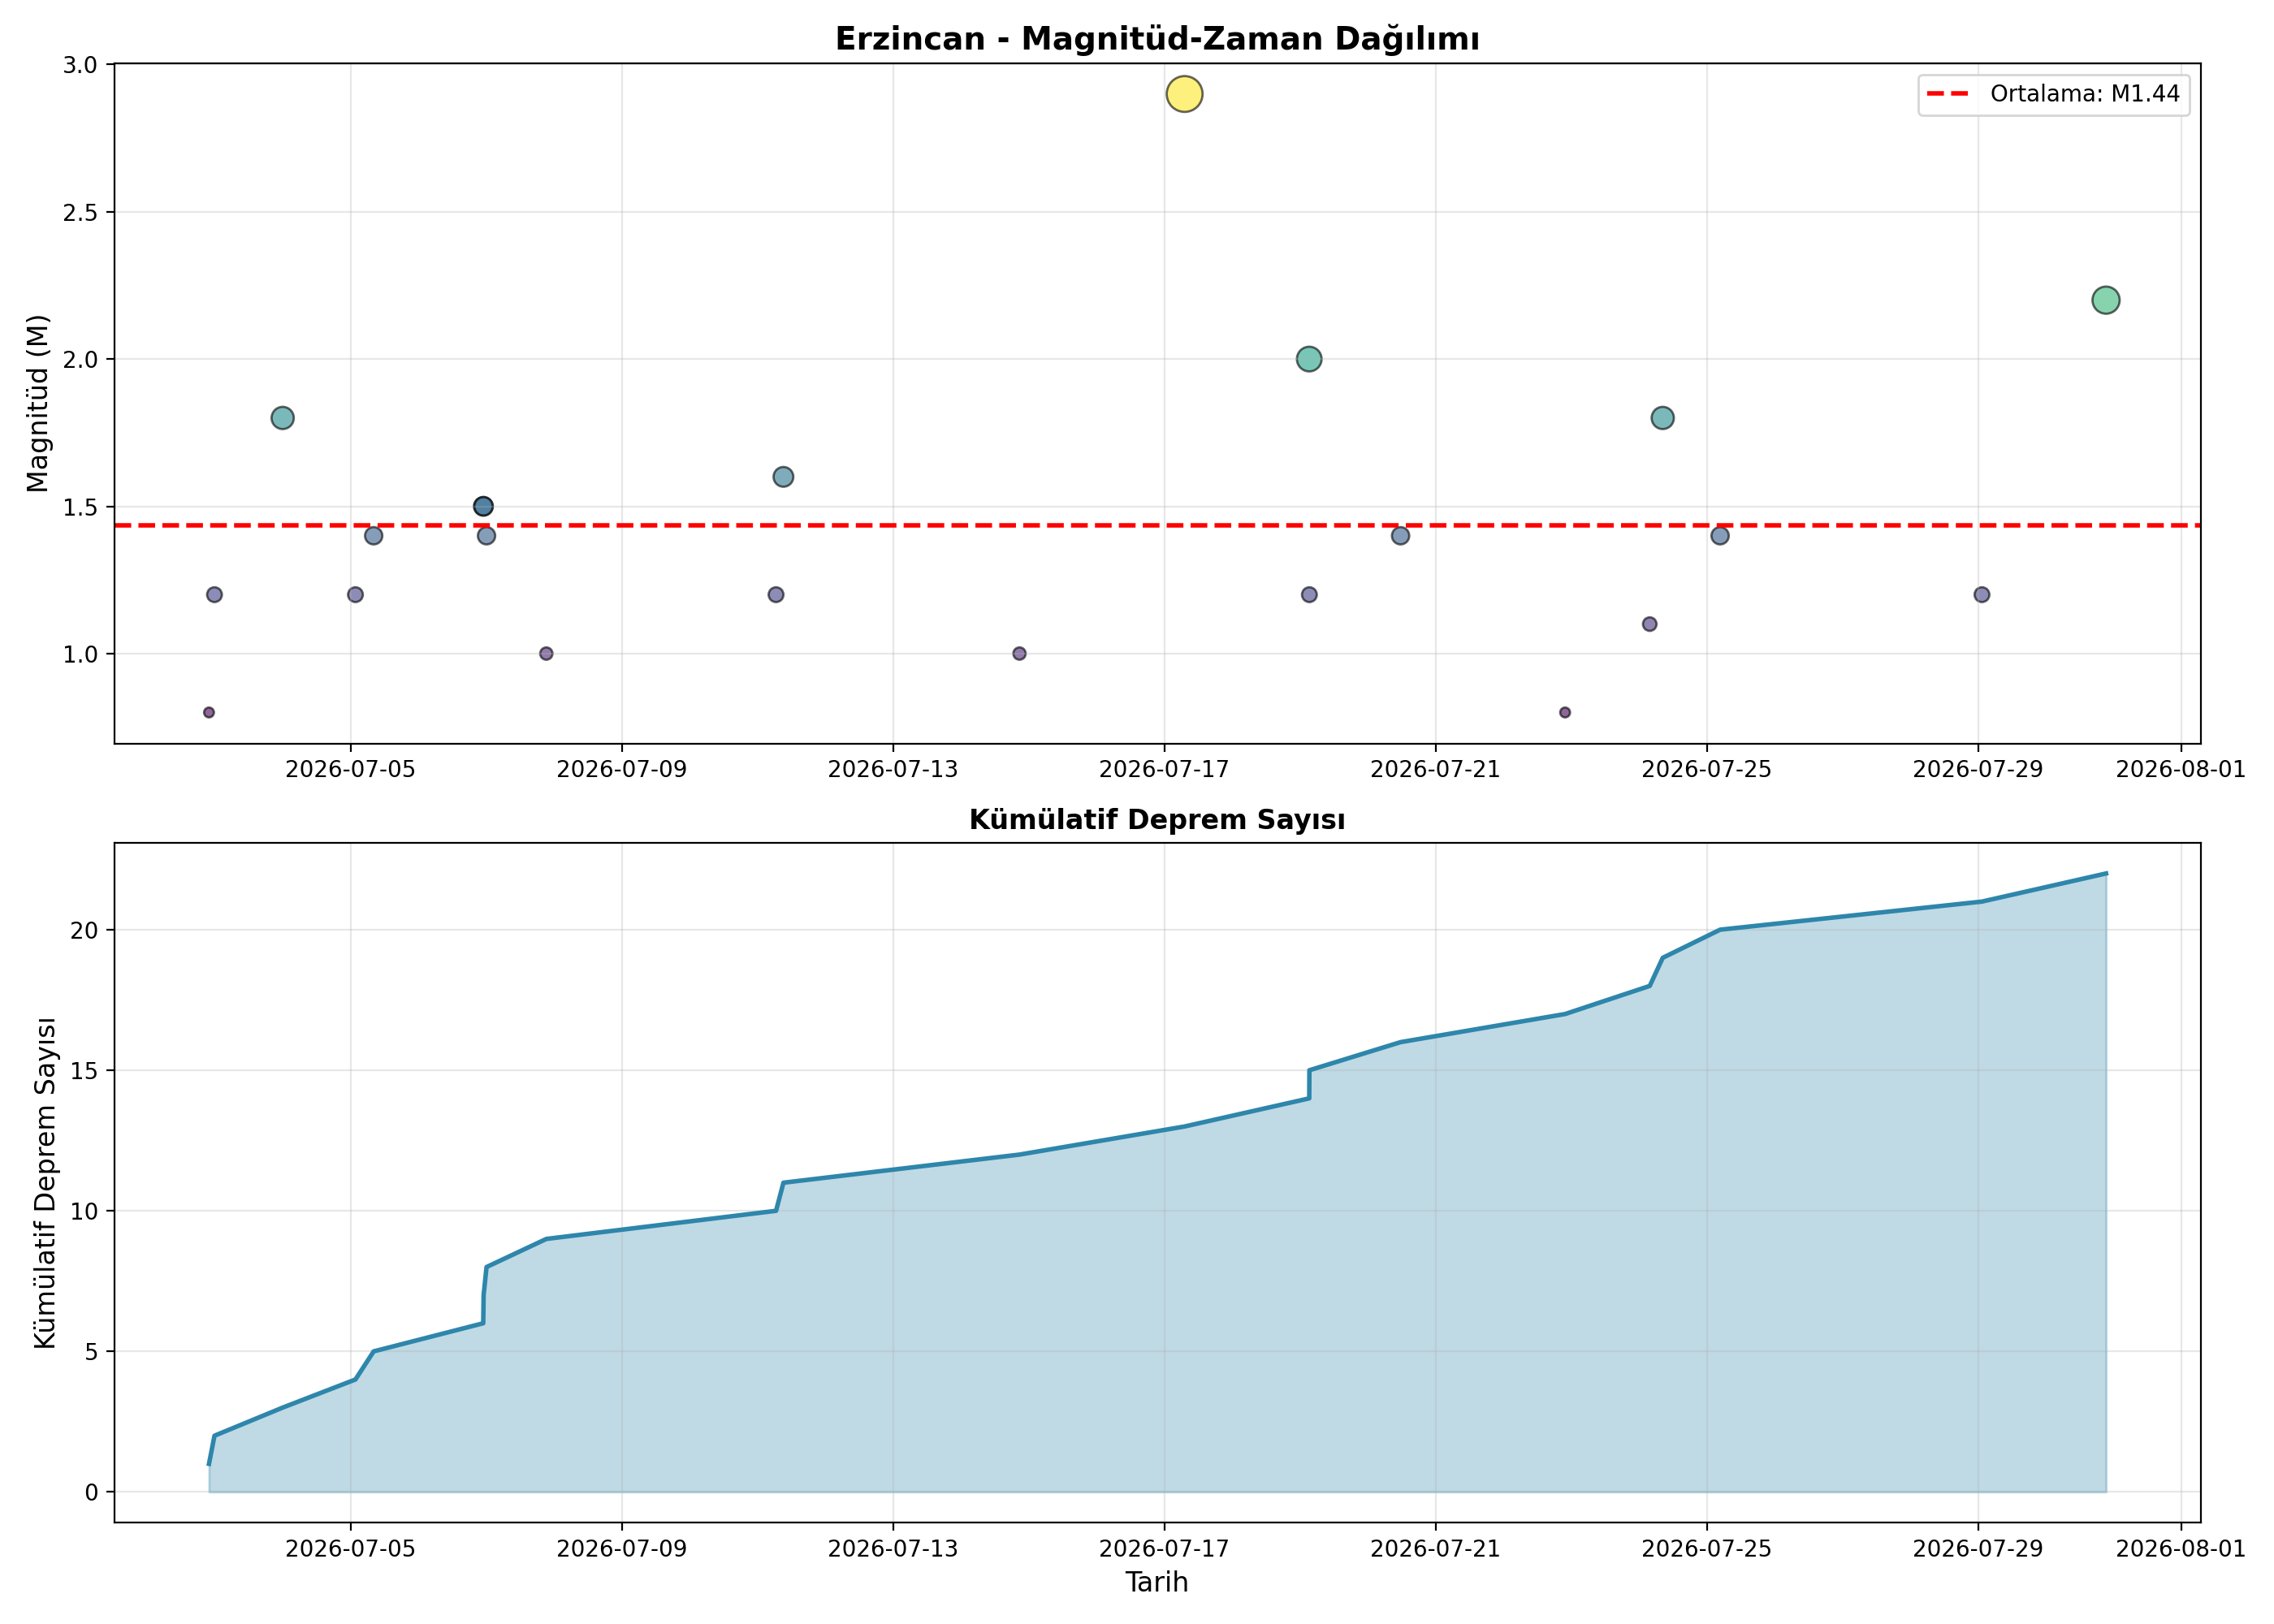Screen dimensions: 2274x1624
Task: Click the 'Kümülatif Deprem Sayısı' subplot title
Action: [x=1157, y=820]
